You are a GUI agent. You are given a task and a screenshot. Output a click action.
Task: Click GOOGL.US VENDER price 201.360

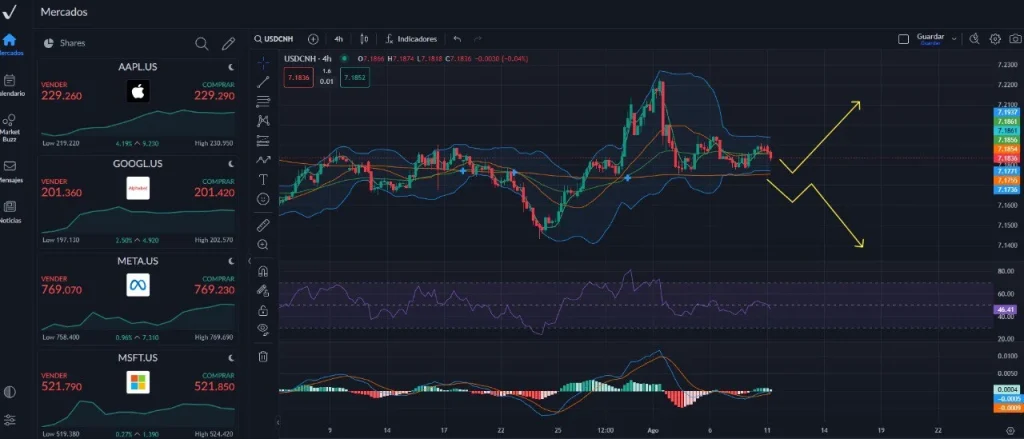61,193
